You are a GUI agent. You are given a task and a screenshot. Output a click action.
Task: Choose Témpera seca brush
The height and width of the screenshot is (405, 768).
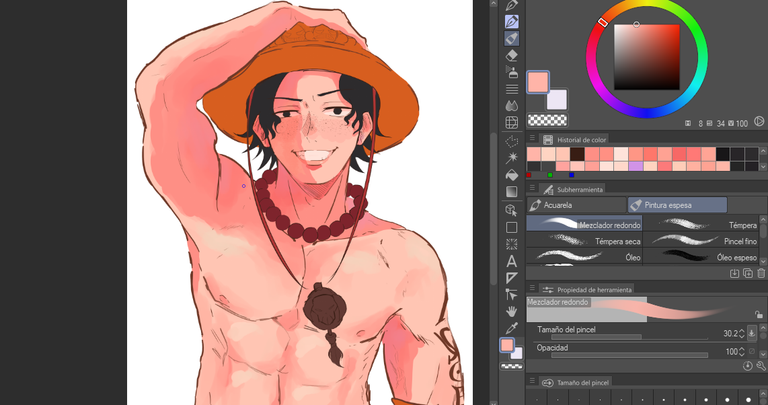coord(584,240)
